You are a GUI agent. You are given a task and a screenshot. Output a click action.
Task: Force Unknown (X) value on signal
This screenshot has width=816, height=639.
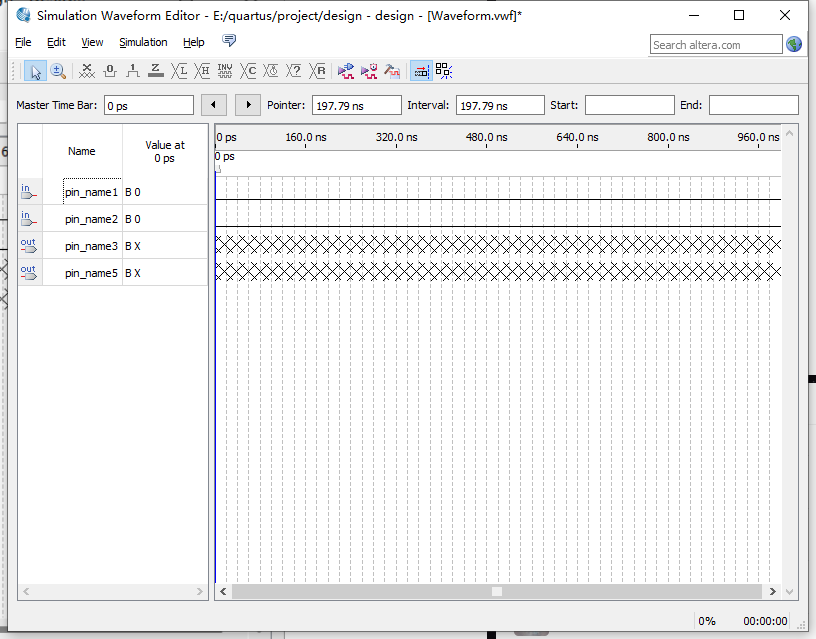86,71
